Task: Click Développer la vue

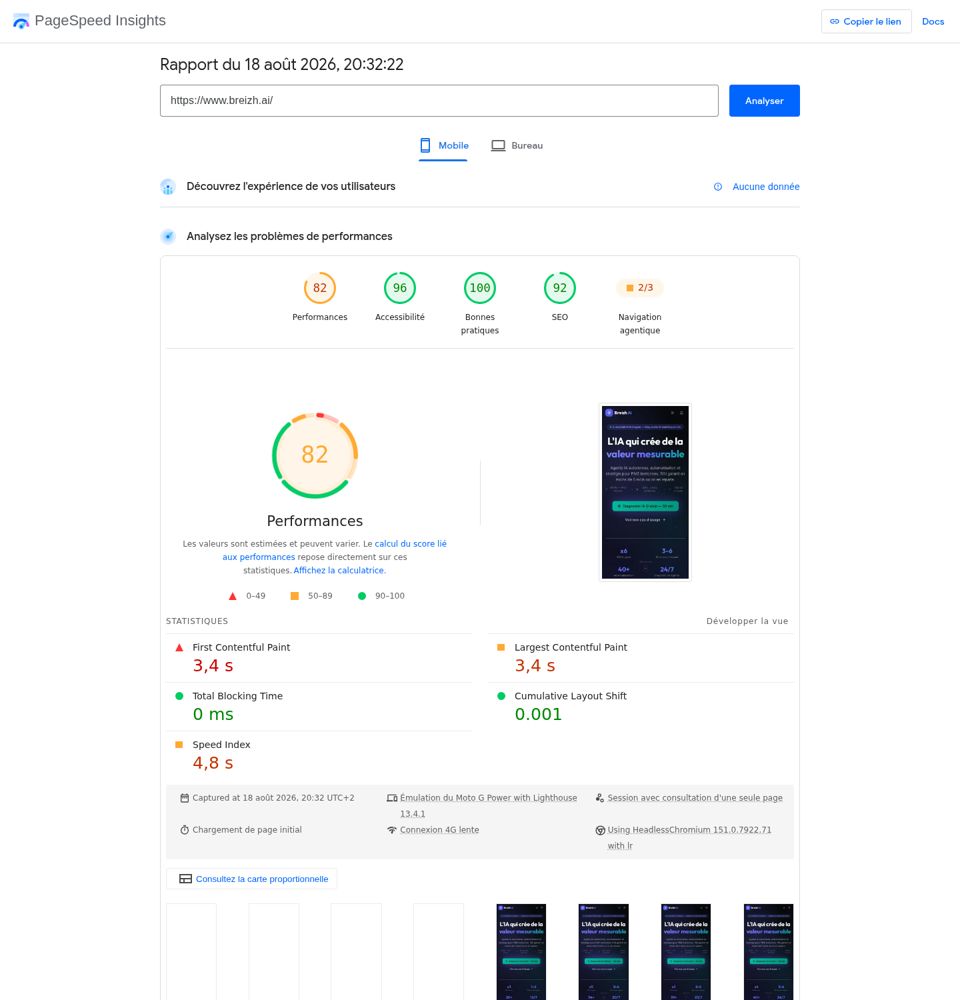Action: [747, 621]
